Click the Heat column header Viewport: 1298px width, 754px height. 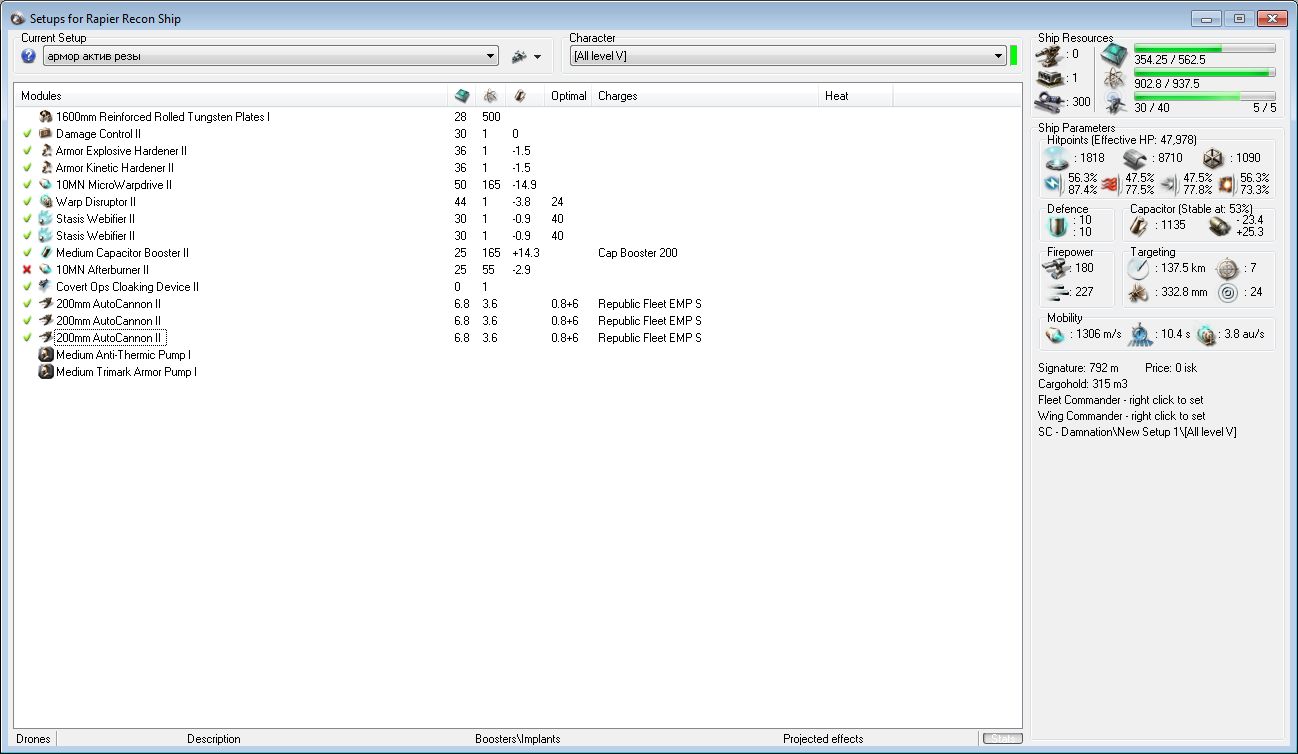856,96
